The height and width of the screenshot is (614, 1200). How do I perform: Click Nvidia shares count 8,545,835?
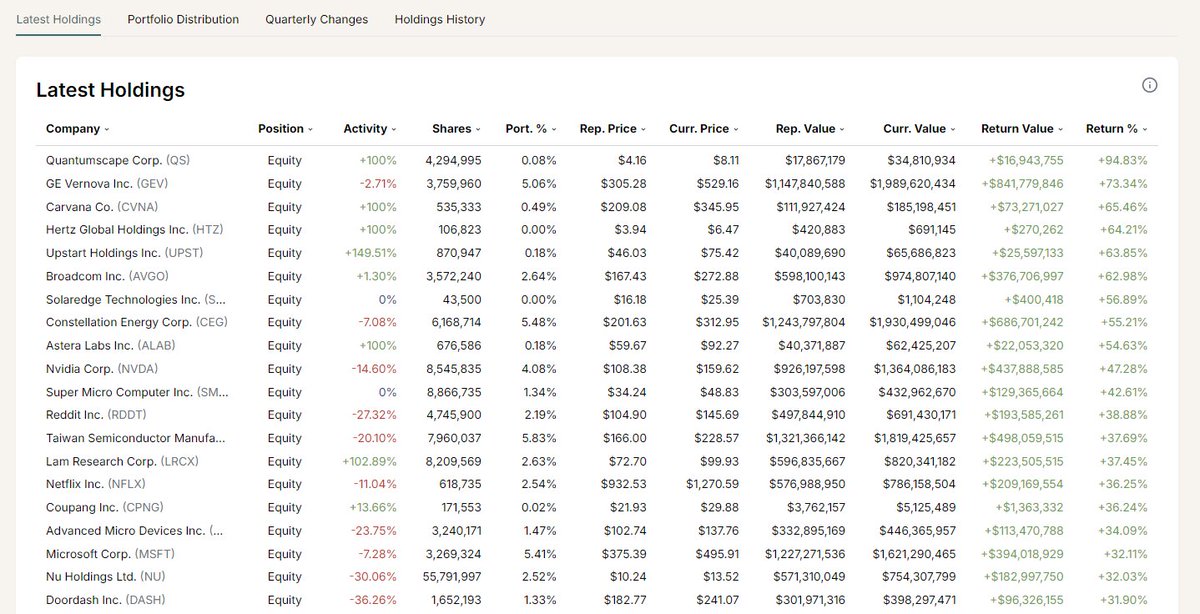point(453,369)
